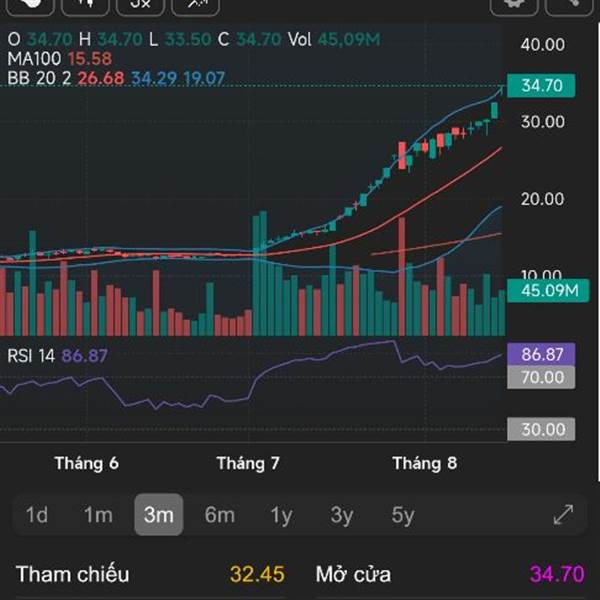The image size is (600, 600).
Task: Click the gray 70.00 RSI level label
Action: click(541, 377)
